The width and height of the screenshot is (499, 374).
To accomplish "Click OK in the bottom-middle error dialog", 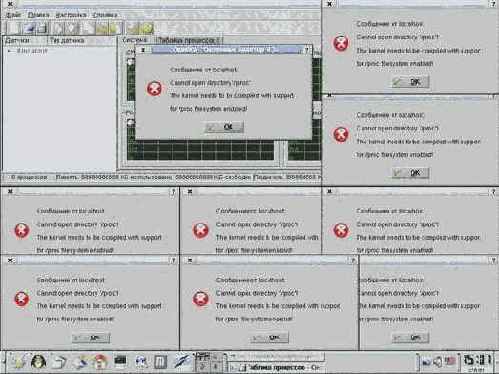I will click(269, 338).
